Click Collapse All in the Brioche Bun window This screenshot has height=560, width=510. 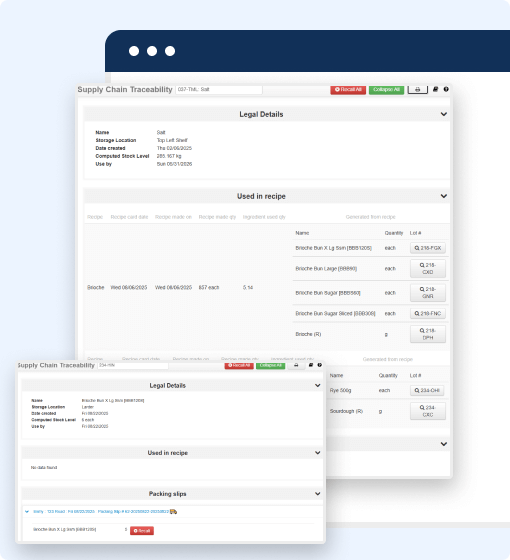click(270, 365)
